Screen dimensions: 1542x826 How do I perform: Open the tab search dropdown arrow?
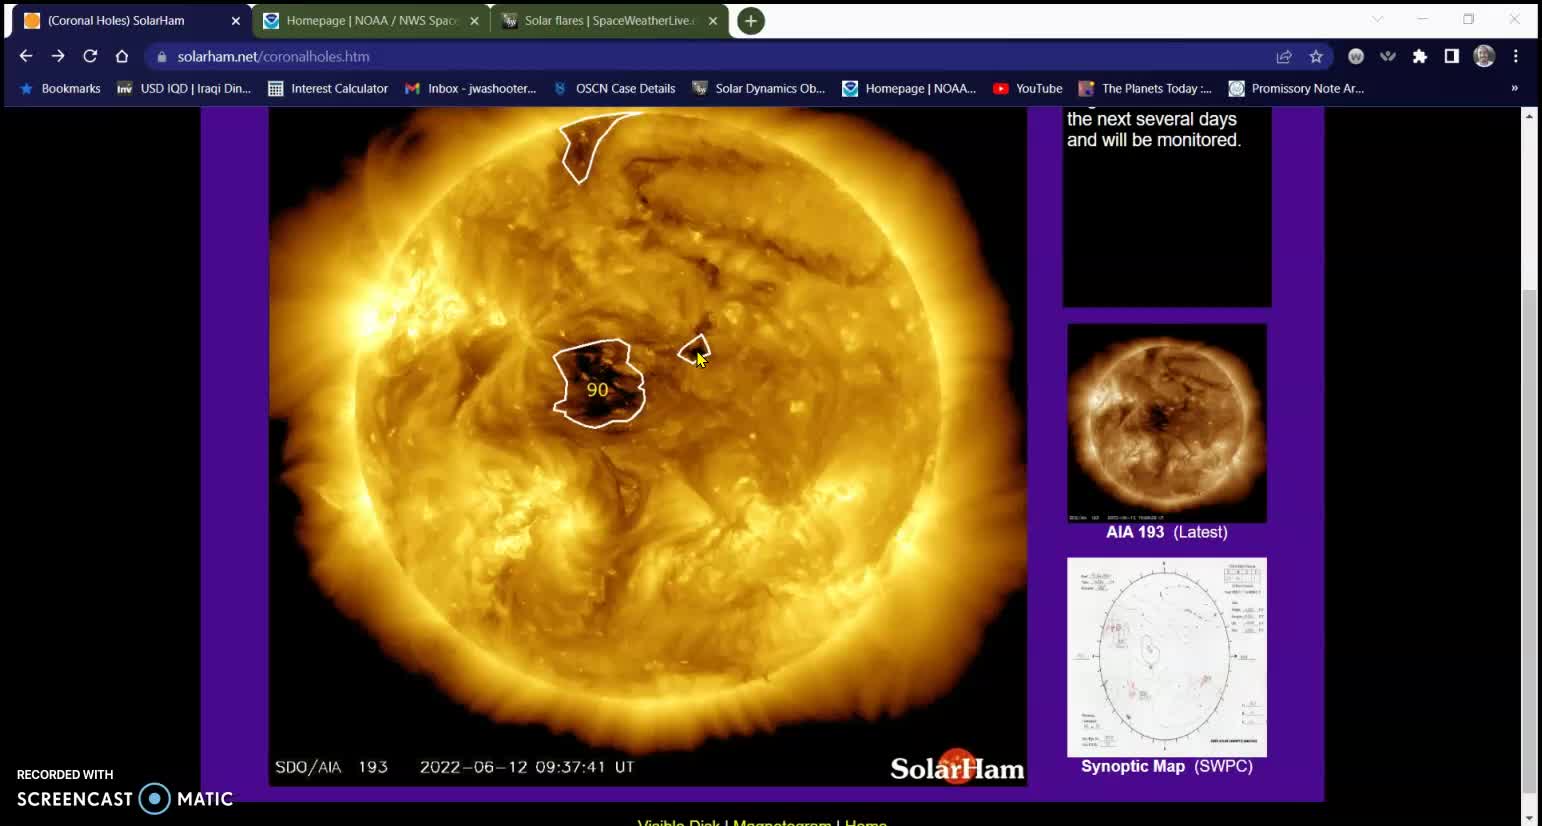1378,20
